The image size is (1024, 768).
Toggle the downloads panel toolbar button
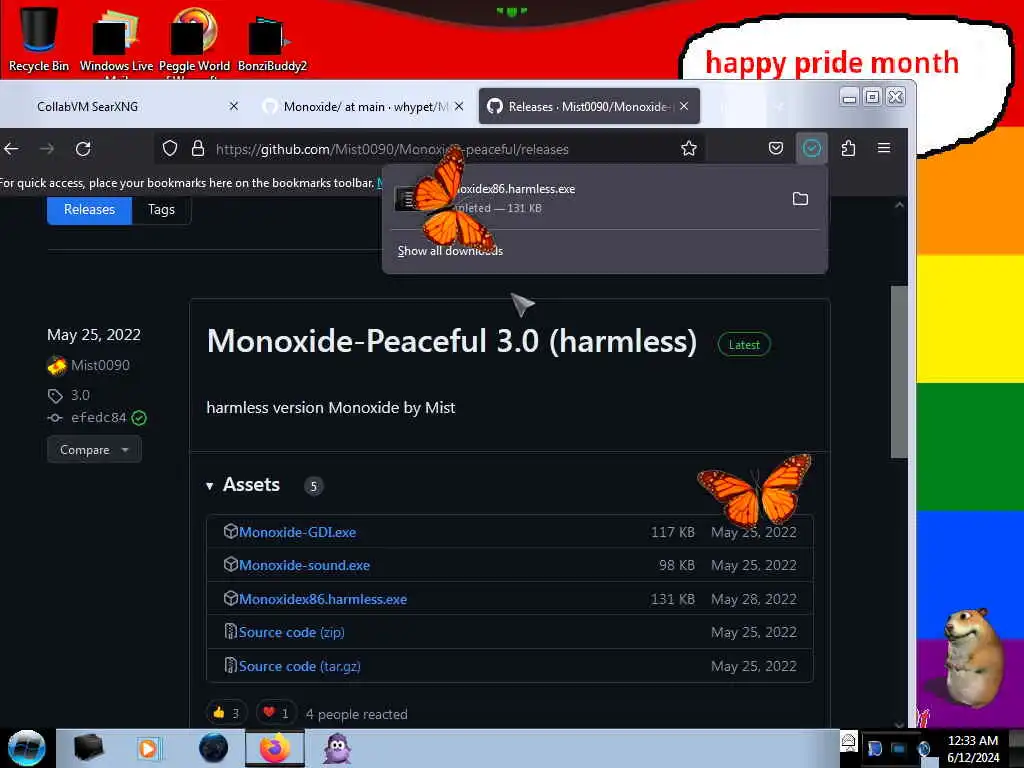tap(812, 148)
